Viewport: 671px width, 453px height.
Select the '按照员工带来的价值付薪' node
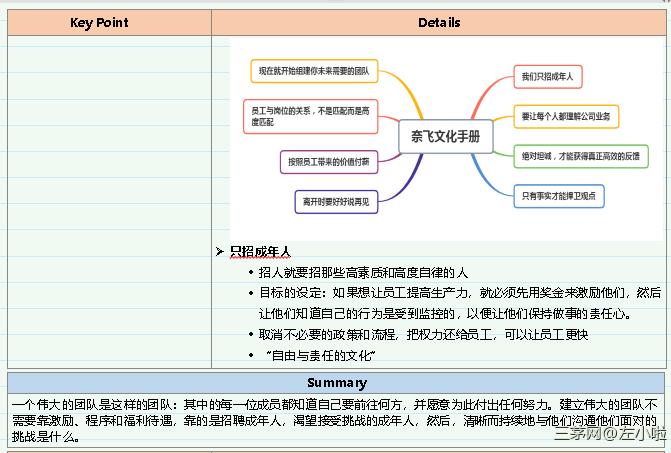pos(329,162)
